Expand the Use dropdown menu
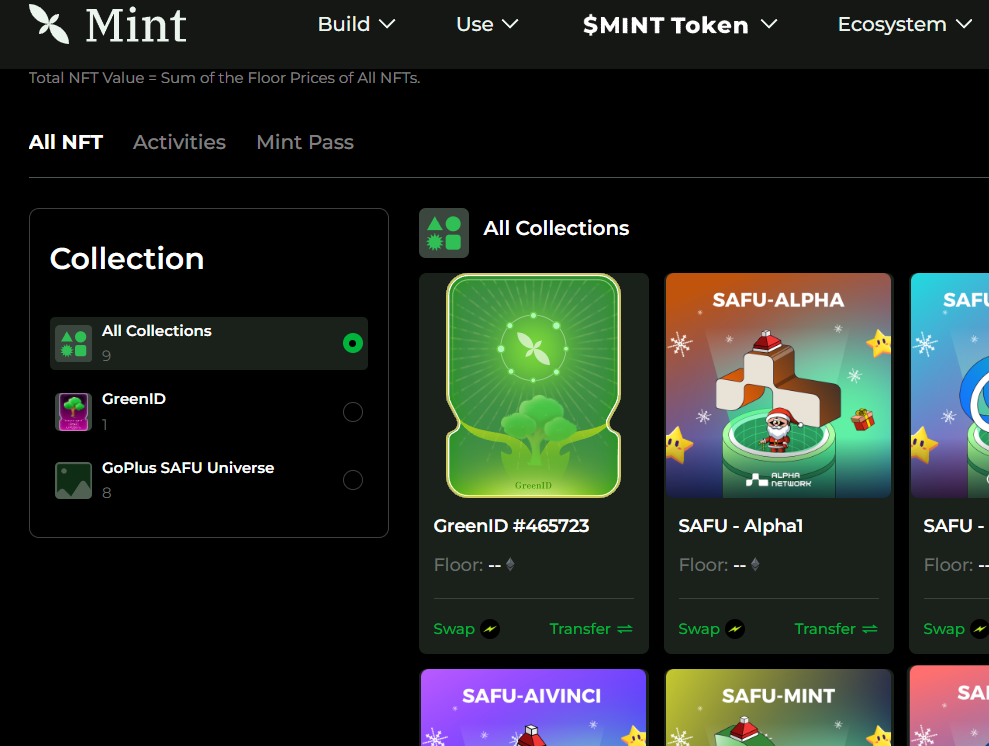Viewport: 989px width, 746px height. pyautogui.click(x=487, y=24)
